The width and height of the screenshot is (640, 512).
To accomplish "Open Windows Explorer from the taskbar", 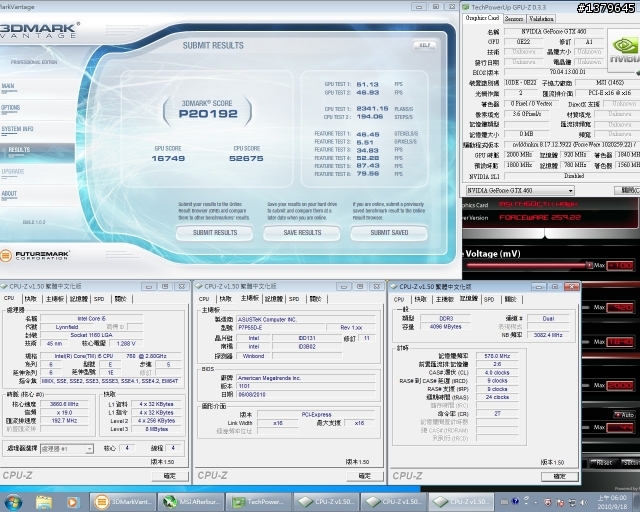I will 44,502.
